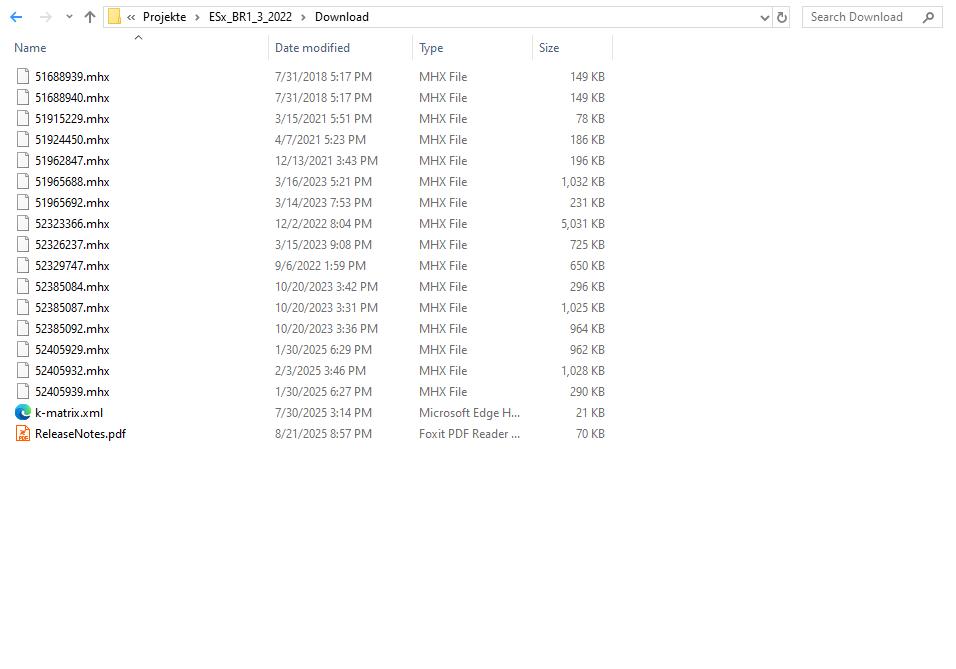The height and width of the screenshot is (669, 956).
Task: Toggle Name column sort direction
Action: 30,47
